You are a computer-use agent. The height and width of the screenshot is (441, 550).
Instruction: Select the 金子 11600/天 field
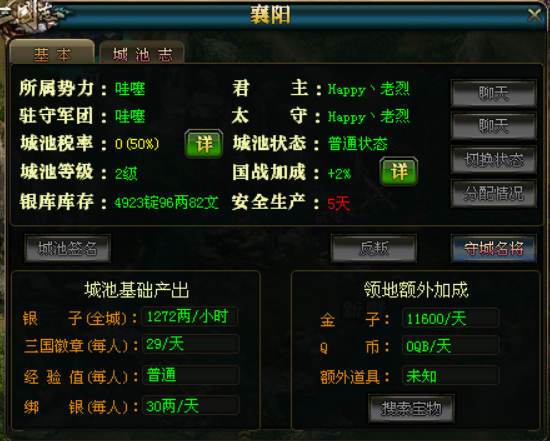tap(450, 318)
